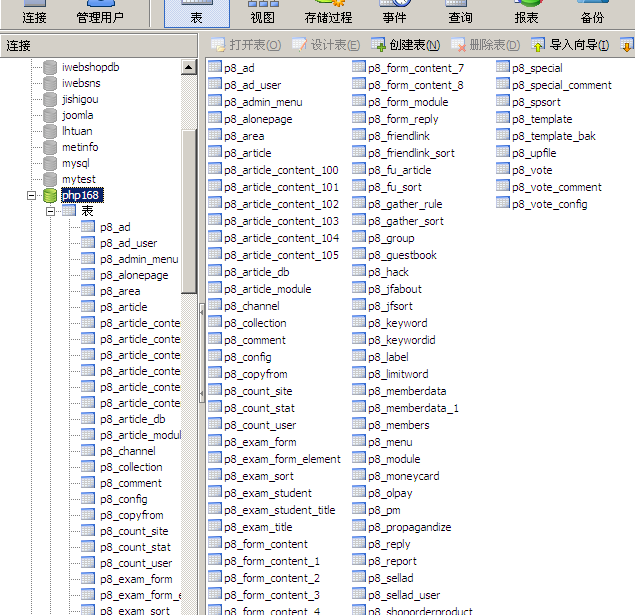The width and height of the screenshot is (635, 615).
Task: Click 删除表(D) delete table button
Action: 486,45
